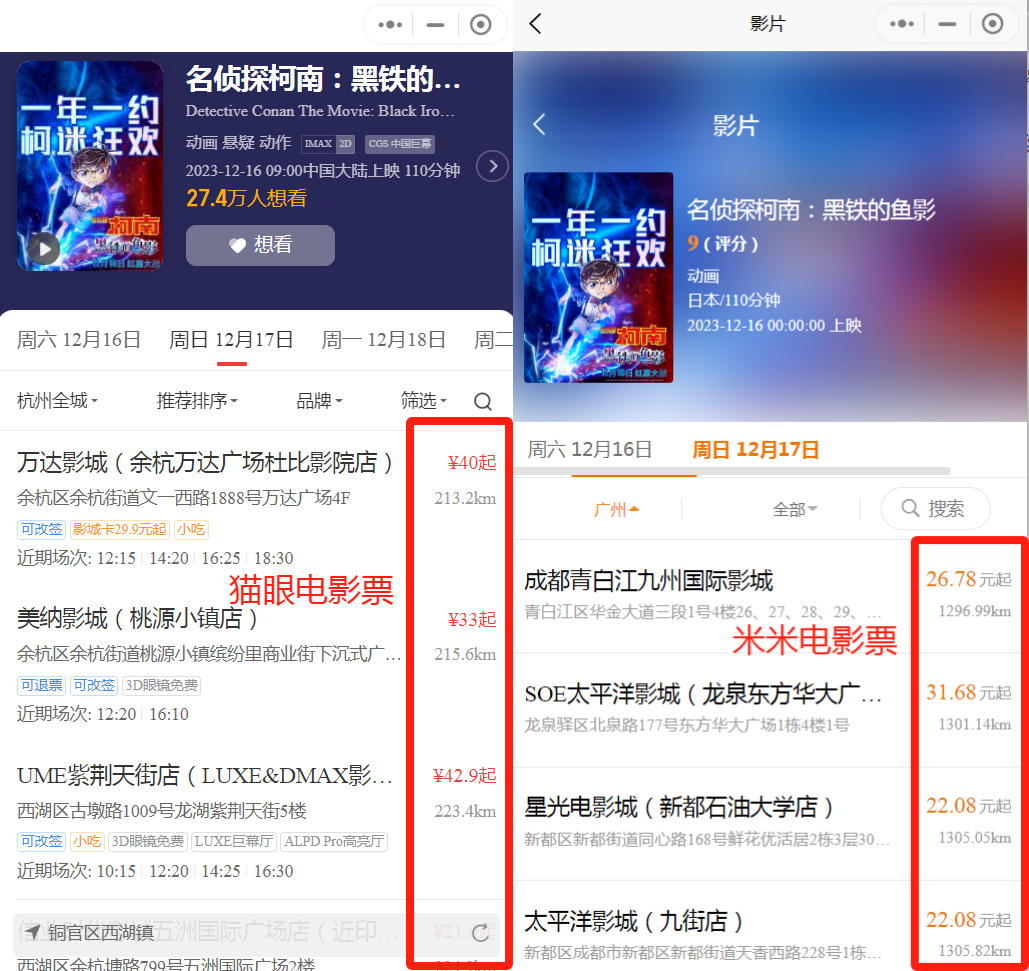Select 周六 12月16日 in the Maoyan date tabs
Viewport: 1029px width, 971px height.
coord(78,340)
